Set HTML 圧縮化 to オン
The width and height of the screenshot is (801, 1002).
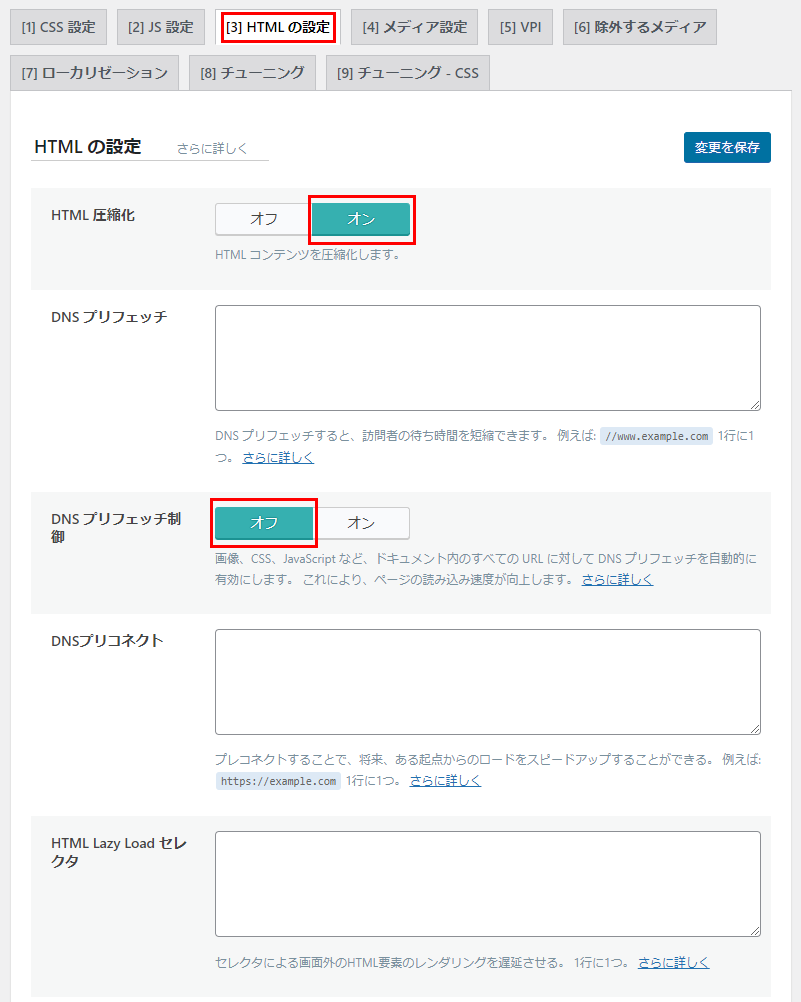click(361, 219)
